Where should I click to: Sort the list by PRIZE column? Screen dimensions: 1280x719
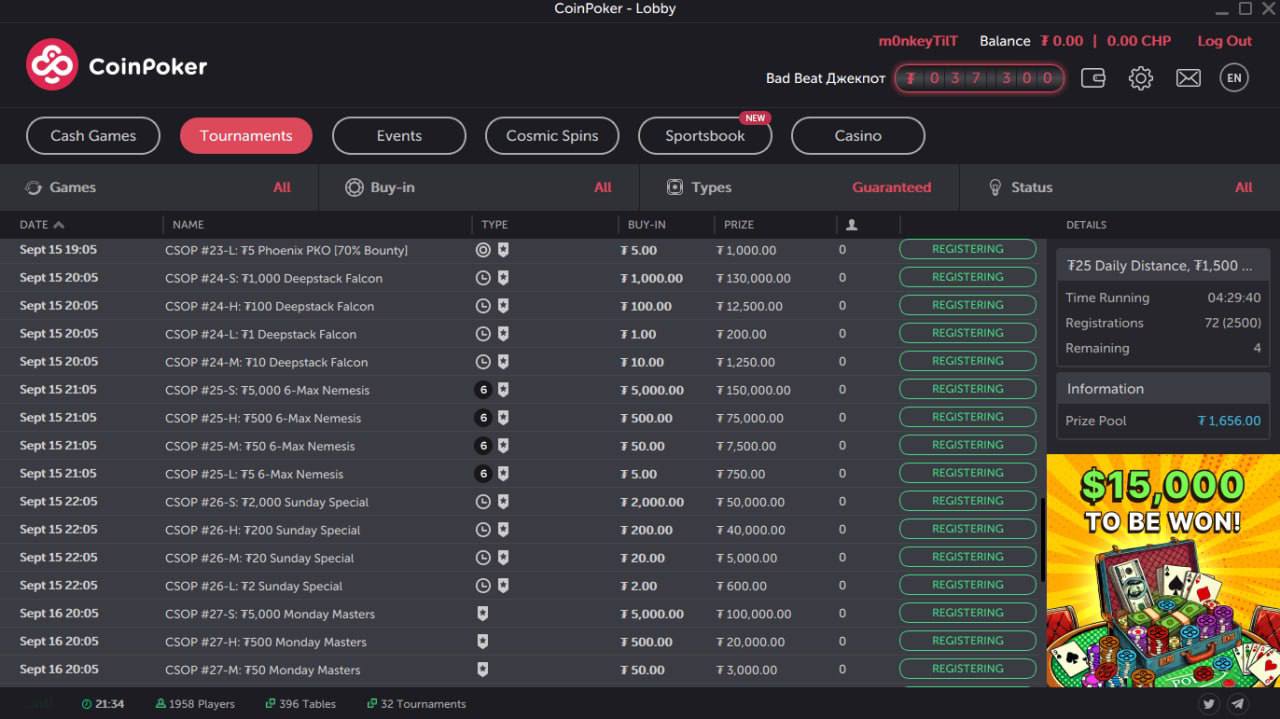[x=739, y=225]
